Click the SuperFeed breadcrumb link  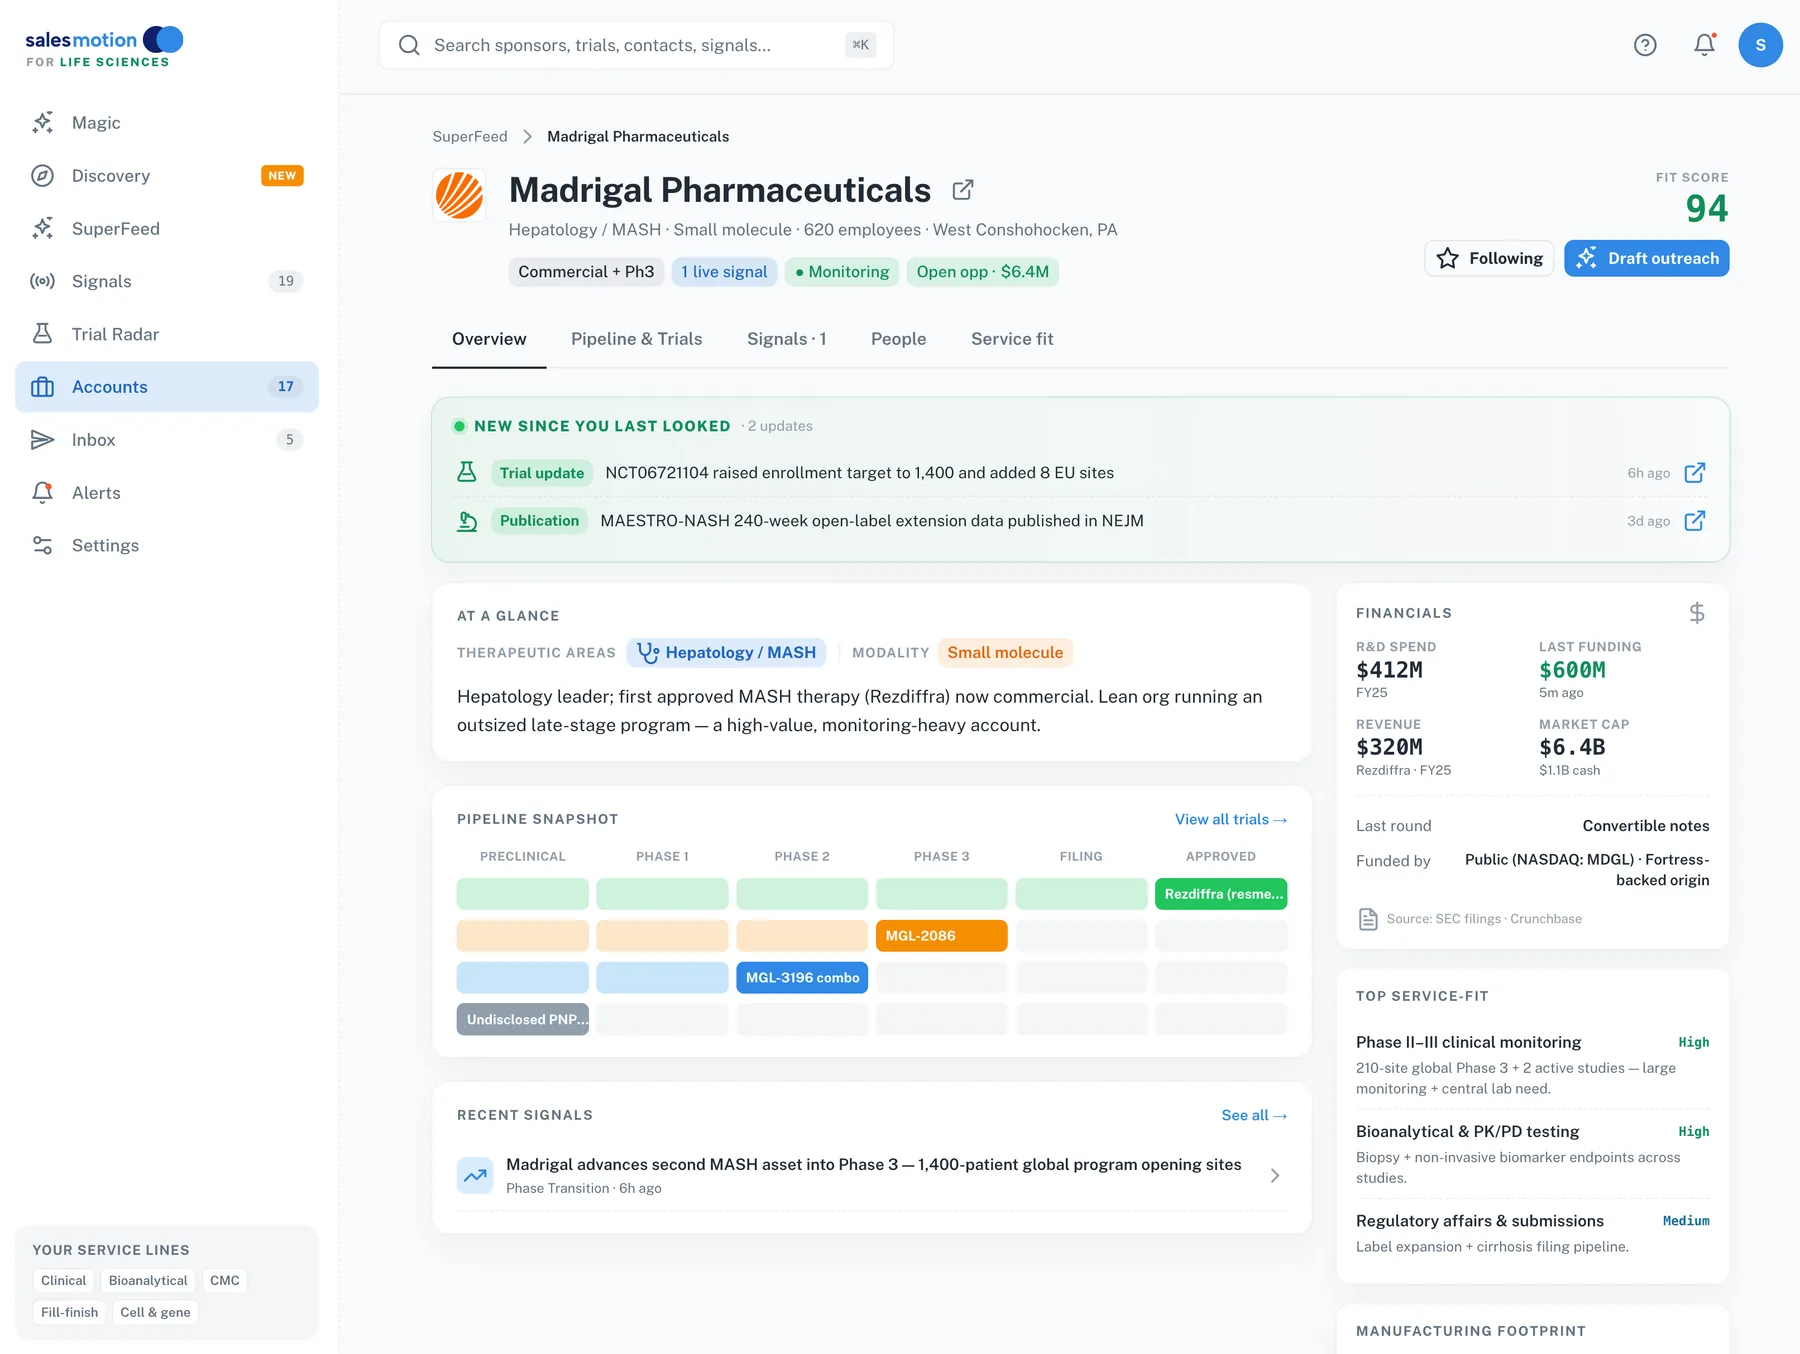pyautogui.click(x=470, y=137)
